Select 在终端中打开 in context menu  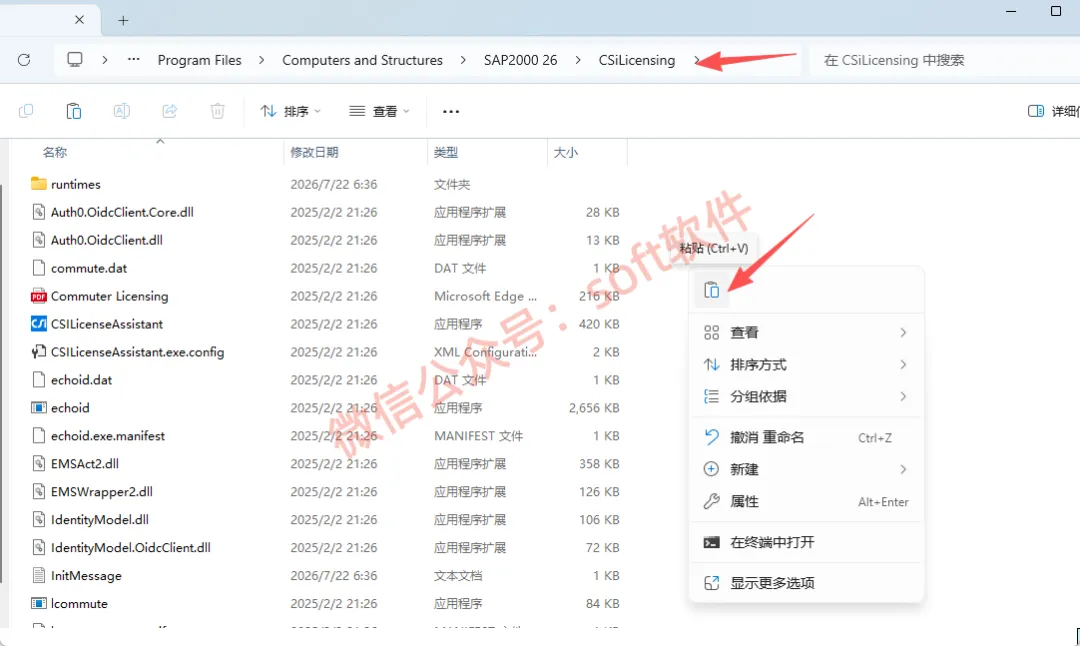(806, 542)
